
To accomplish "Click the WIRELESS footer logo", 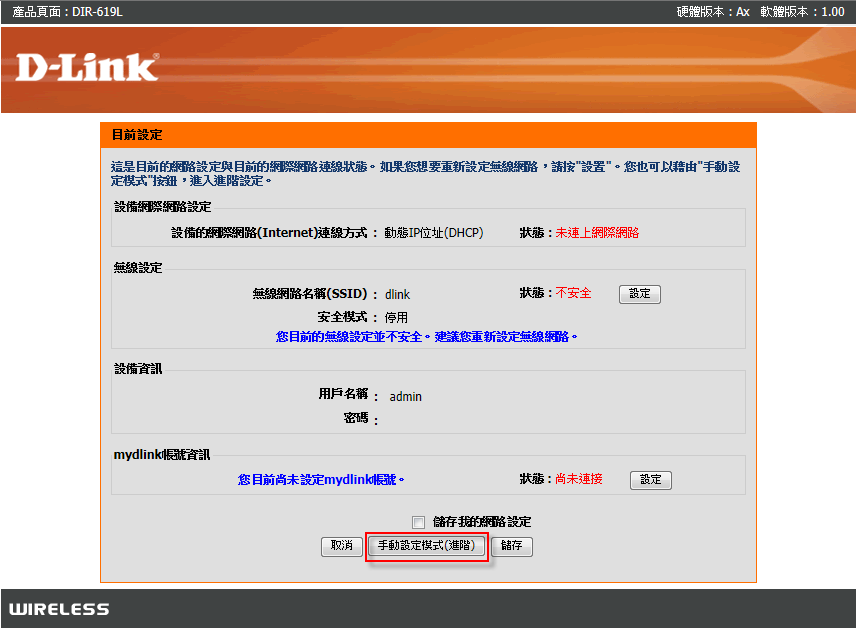I will coord(59,609).
